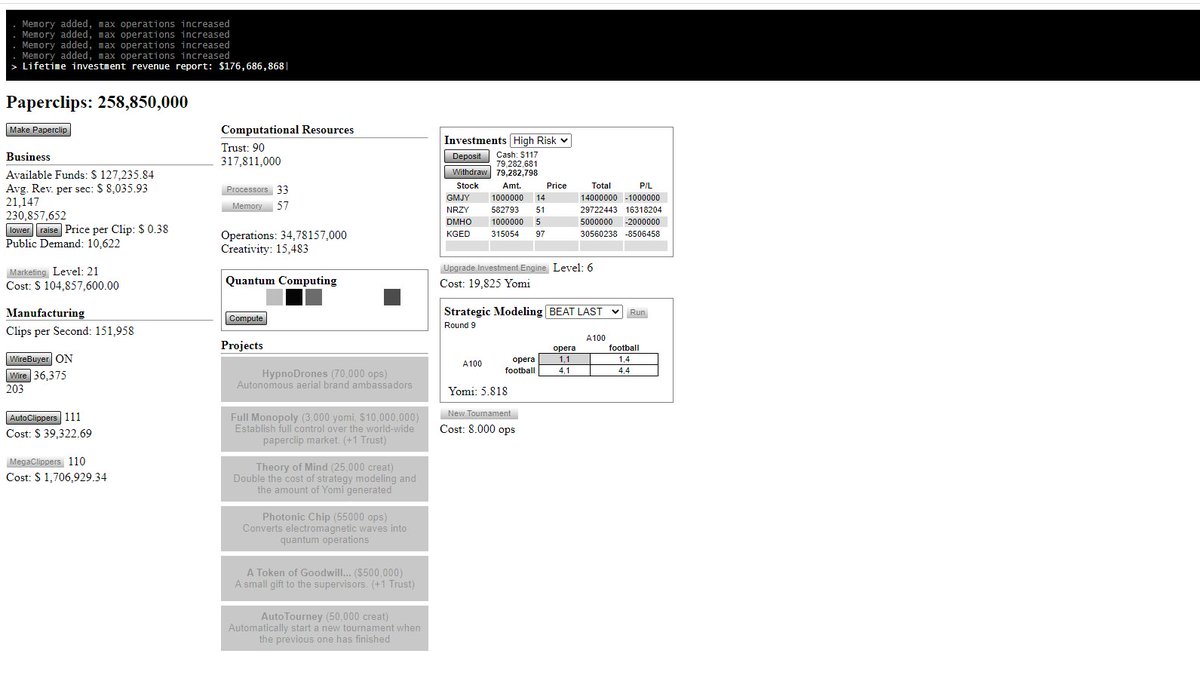Deposit funds into investments

[x=466, y=156]
